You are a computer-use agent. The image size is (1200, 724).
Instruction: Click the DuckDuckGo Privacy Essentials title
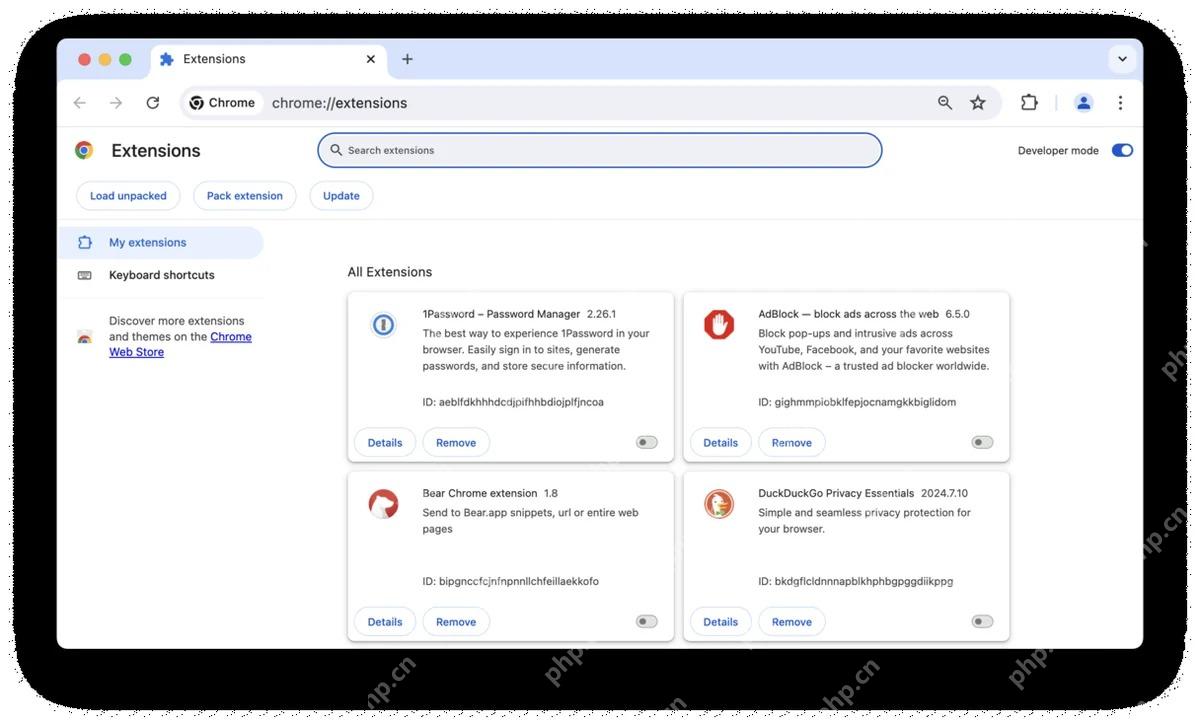pyautogui.click(x=836, y=493)
